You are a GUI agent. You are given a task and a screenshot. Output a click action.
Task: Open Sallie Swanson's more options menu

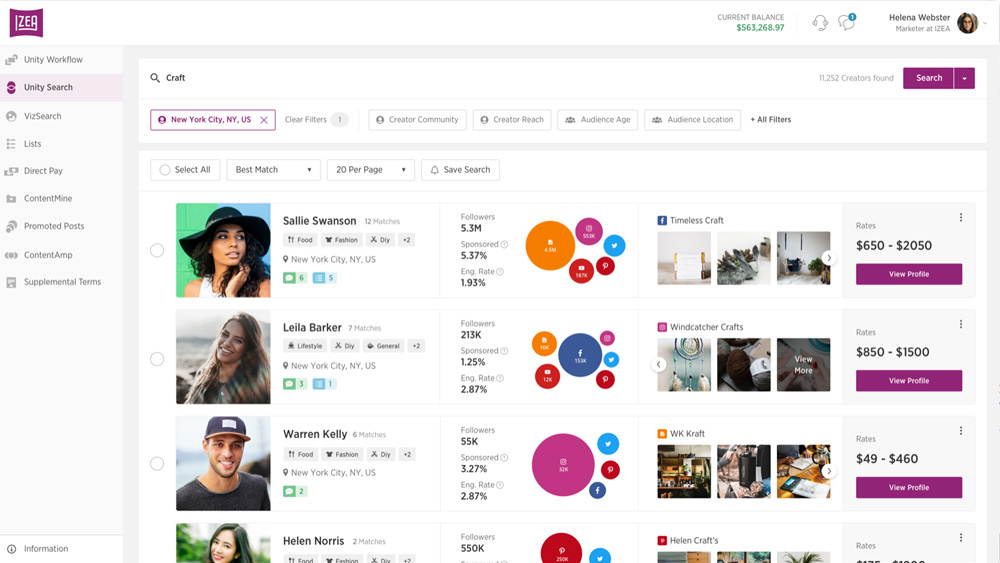[x=961, y=217]
